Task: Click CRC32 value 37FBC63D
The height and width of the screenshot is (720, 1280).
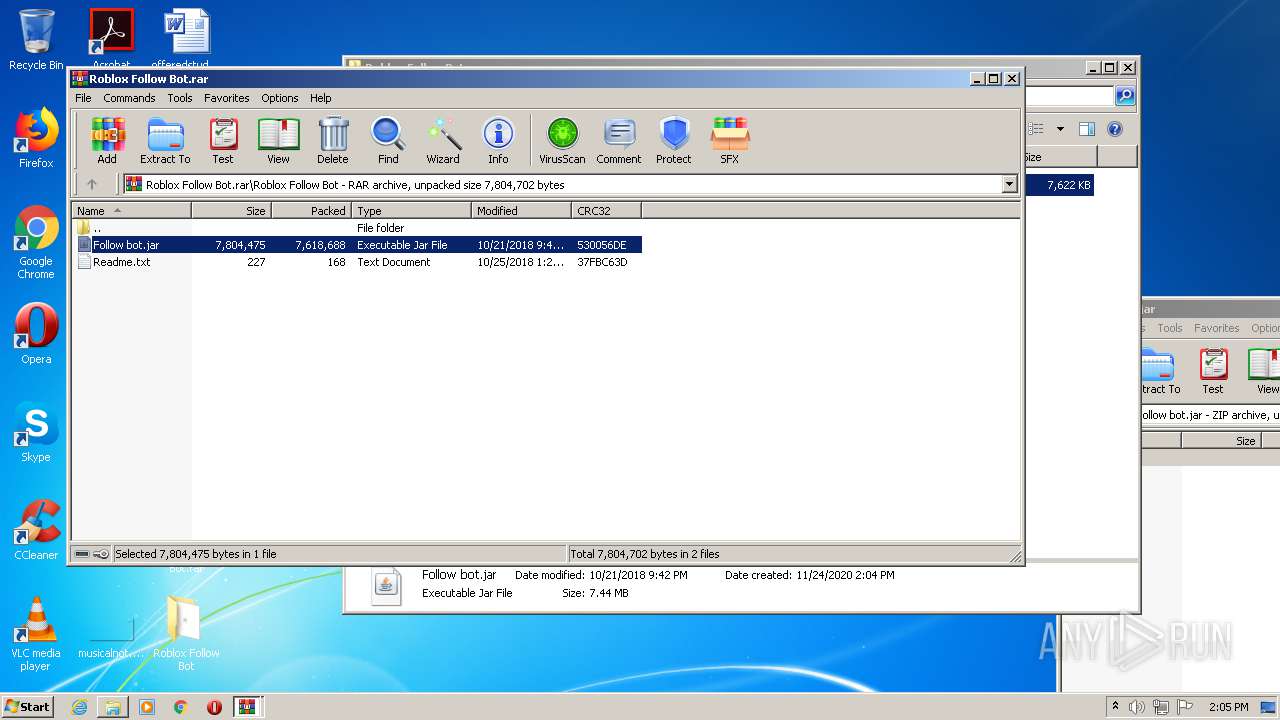Action: (602, 262)
